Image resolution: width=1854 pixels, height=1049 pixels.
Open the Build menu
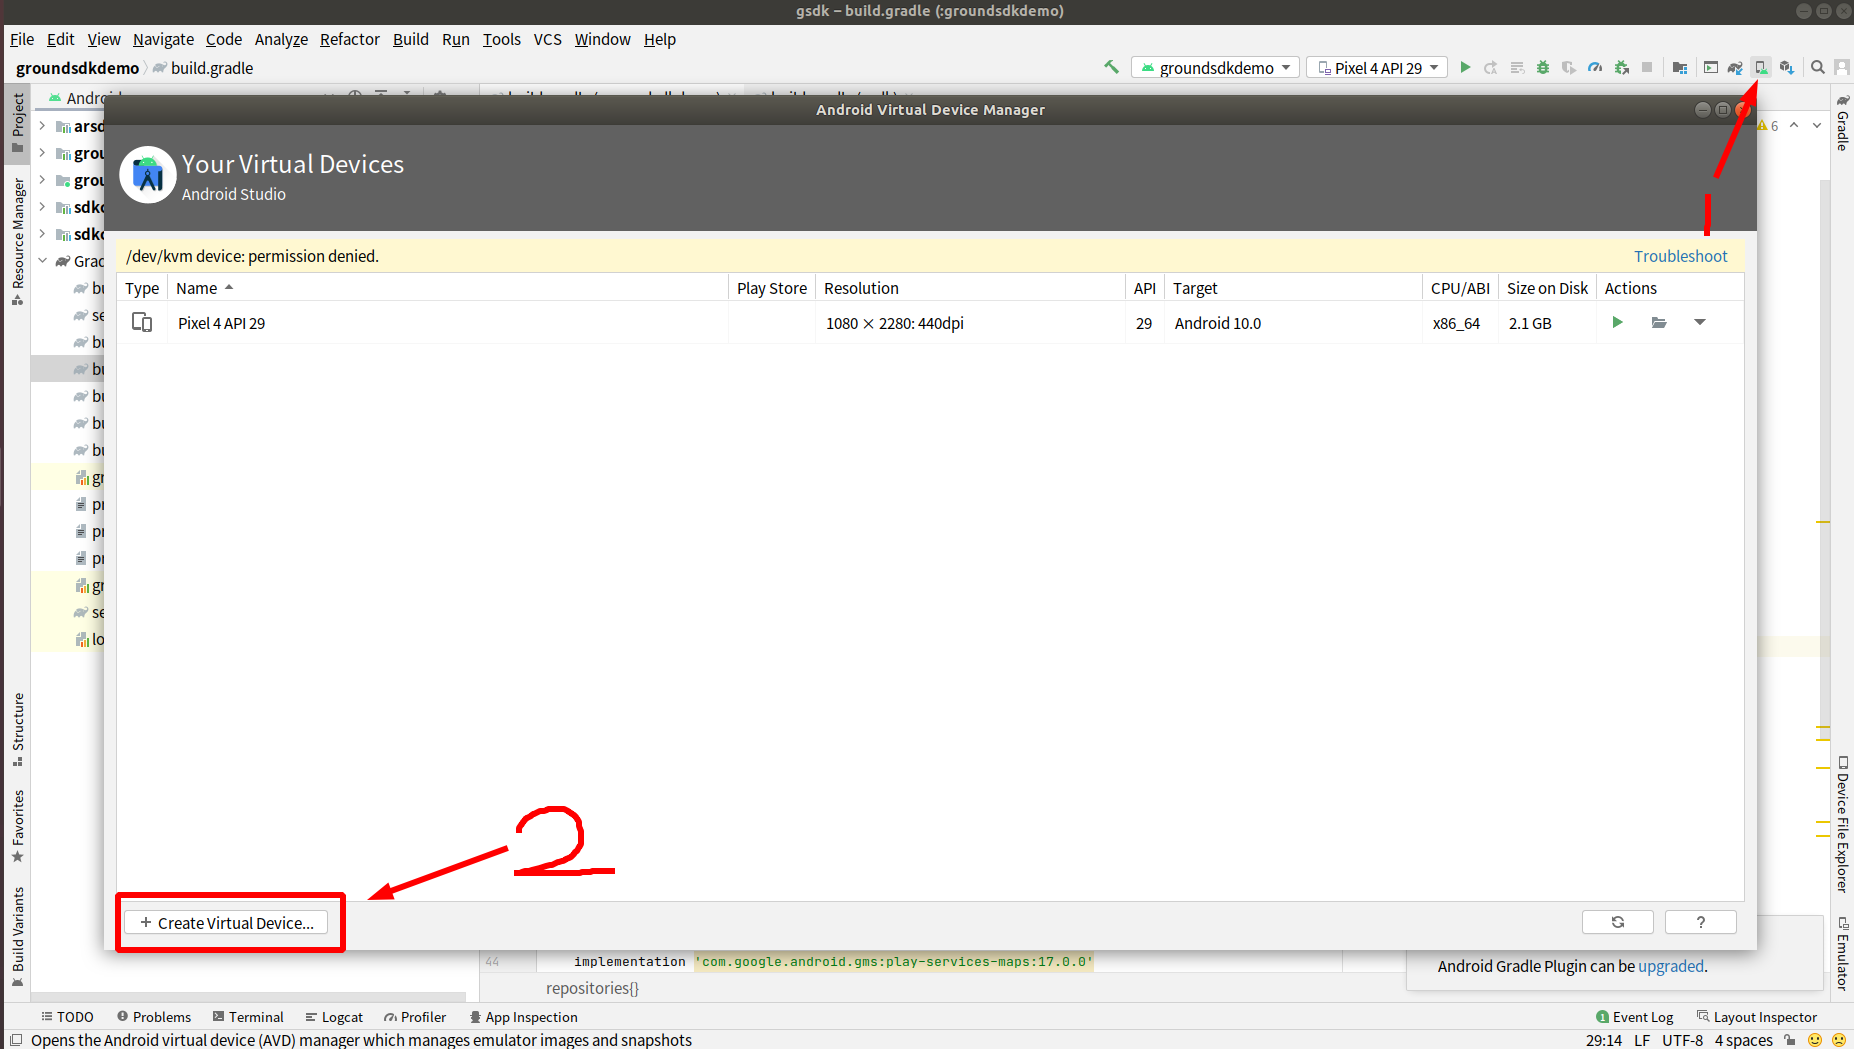coord(410,39)
